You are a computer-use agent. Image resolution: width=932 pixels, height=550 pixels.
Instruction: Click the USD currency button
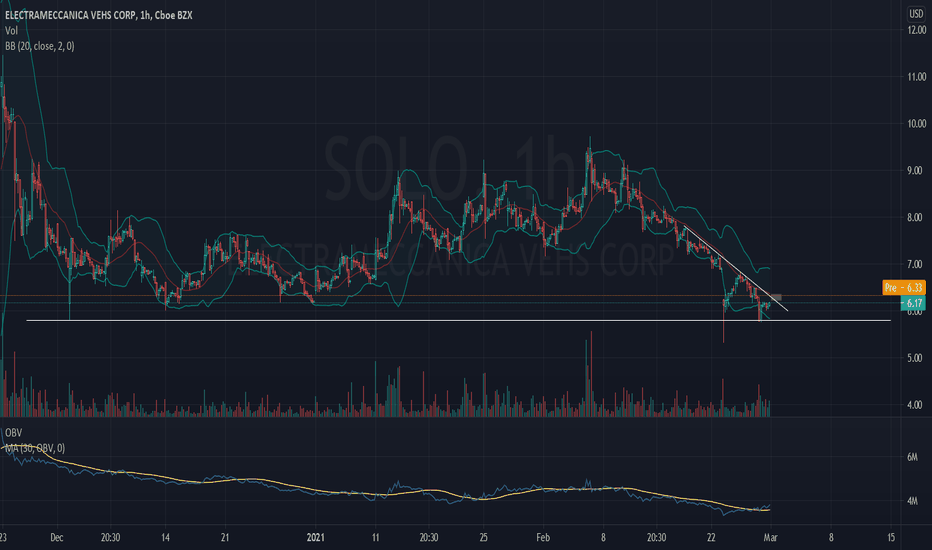[x=916, y=13]
